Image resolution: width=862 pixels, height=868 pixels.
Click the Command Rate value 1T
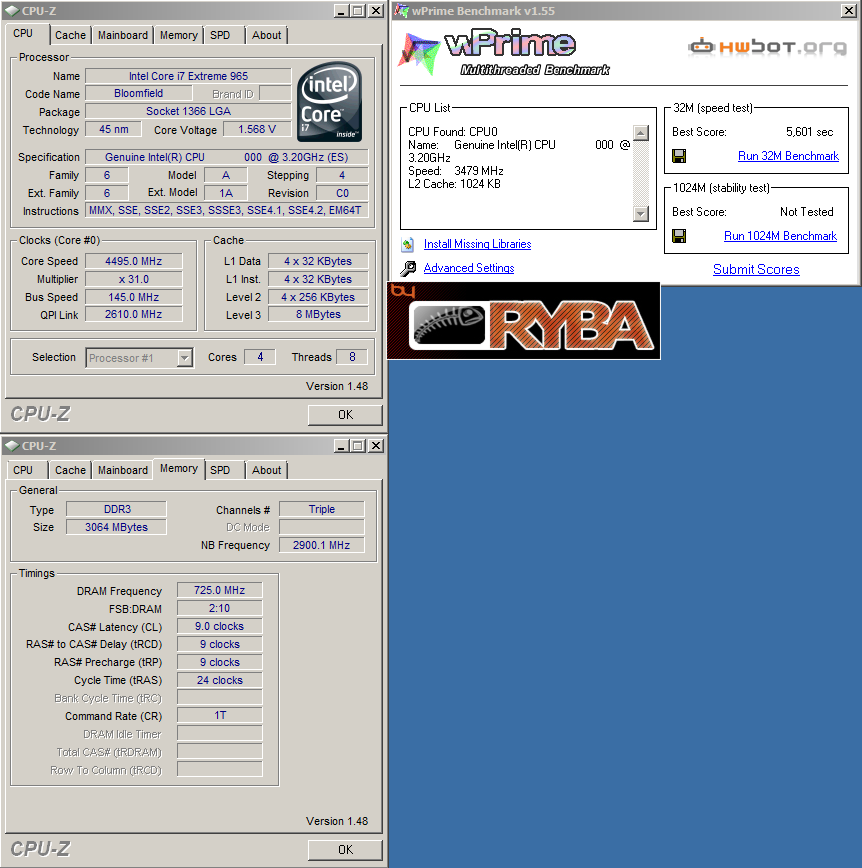219,715
